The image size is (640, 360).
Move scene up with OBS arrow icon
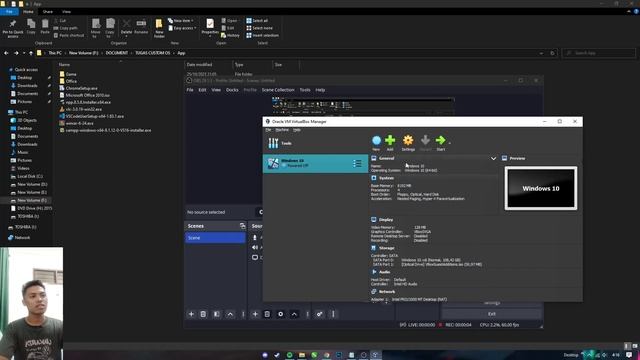pyautogui.click(x=230, y=314)
